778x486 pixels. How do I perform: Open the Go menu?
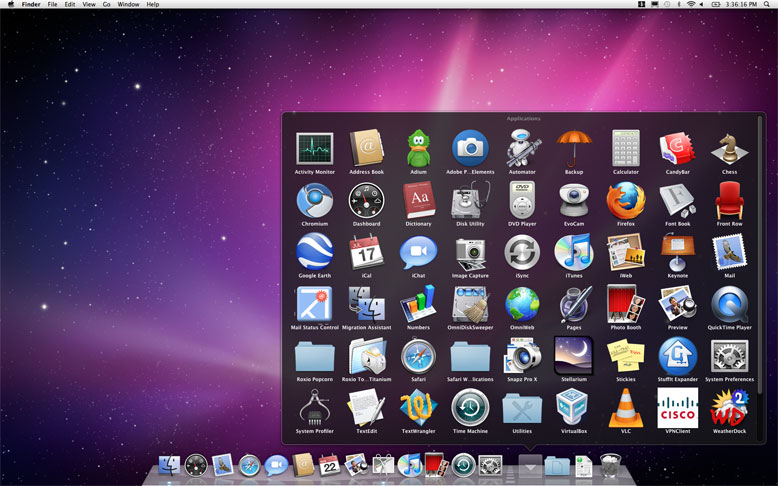tap(107, 4)
